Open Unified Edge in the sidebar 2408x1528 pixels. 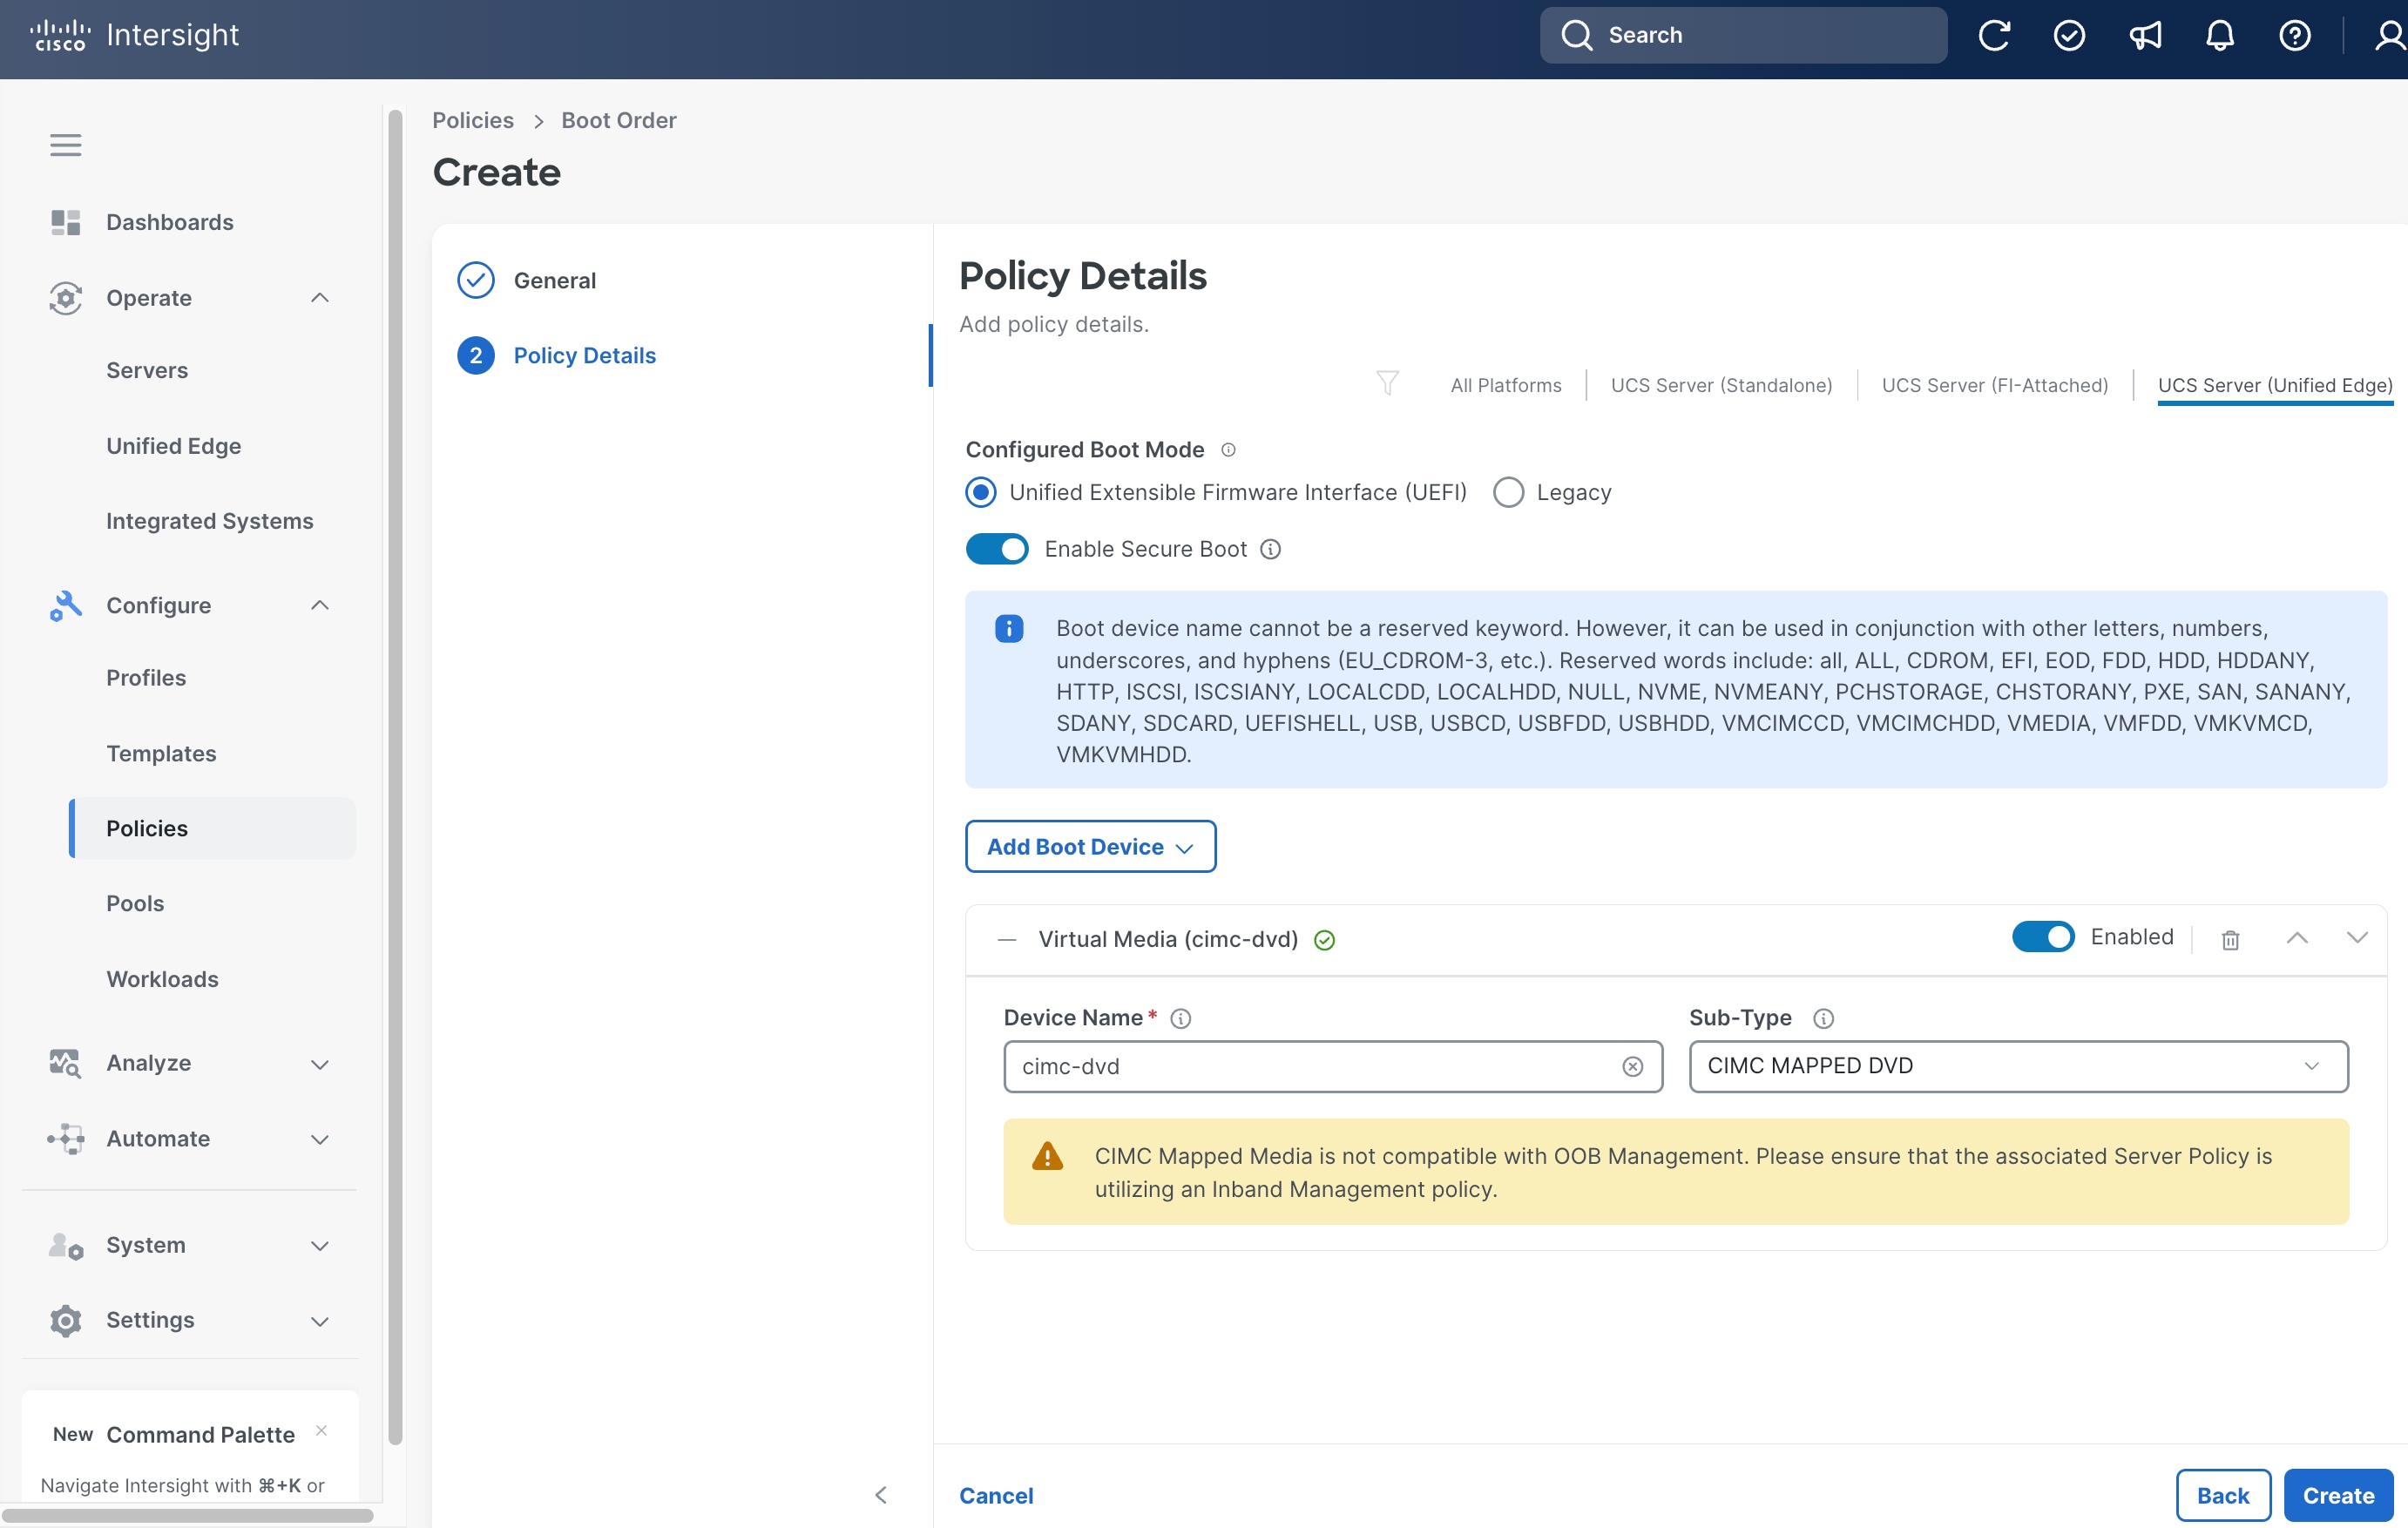pos(174,446)
